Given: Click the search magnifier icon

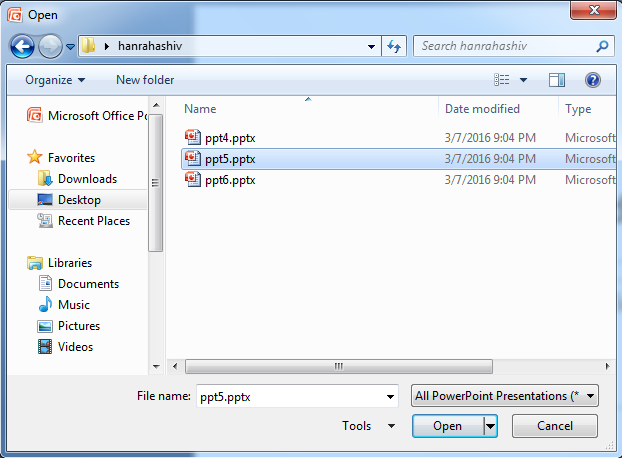Looking at the screenshot, I should coord(602,46).
